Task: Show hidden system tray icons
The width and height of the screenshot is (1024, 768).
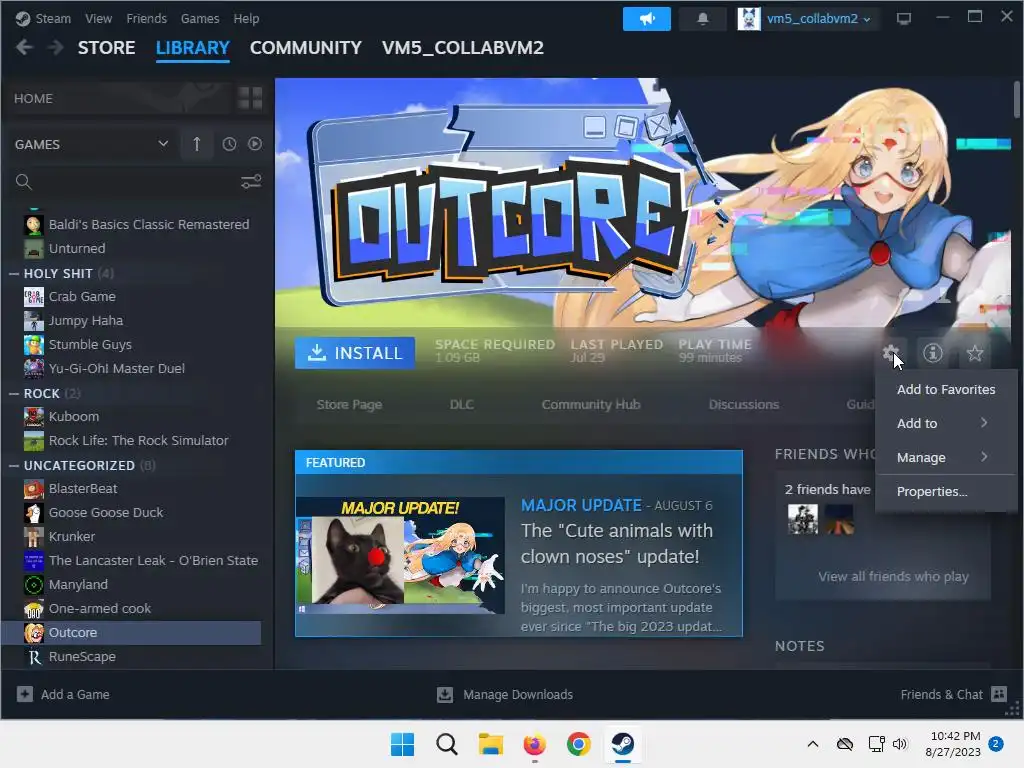Action: tap(813, 744)
